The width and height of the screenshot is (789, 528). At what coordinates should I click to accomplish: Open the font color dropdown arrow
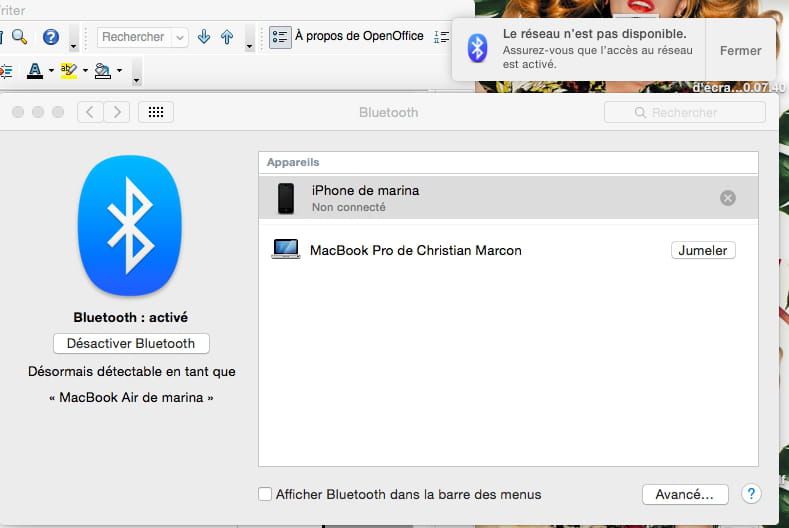pyautogui.click(x=51, y=70)
